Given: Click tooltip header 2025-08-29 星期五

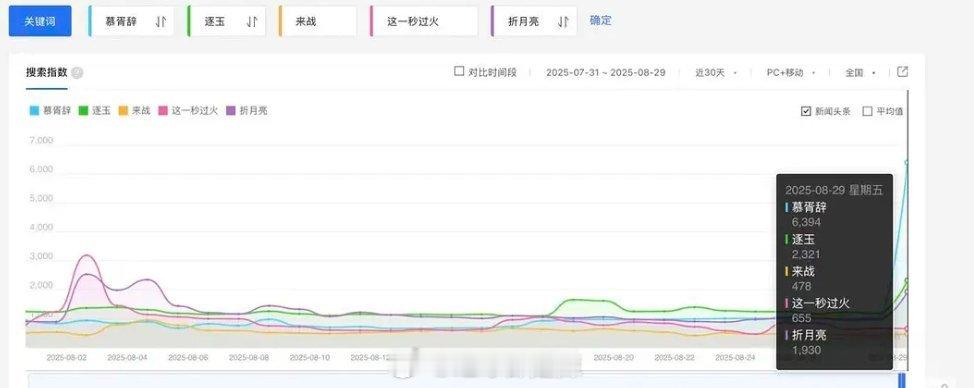Looking at the screenshot, I should [834, 190].
